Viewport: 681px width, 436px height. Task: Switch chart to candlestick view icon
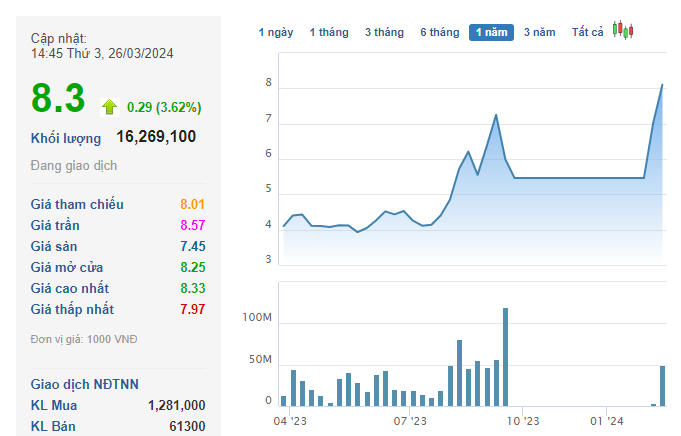point(623,31)
